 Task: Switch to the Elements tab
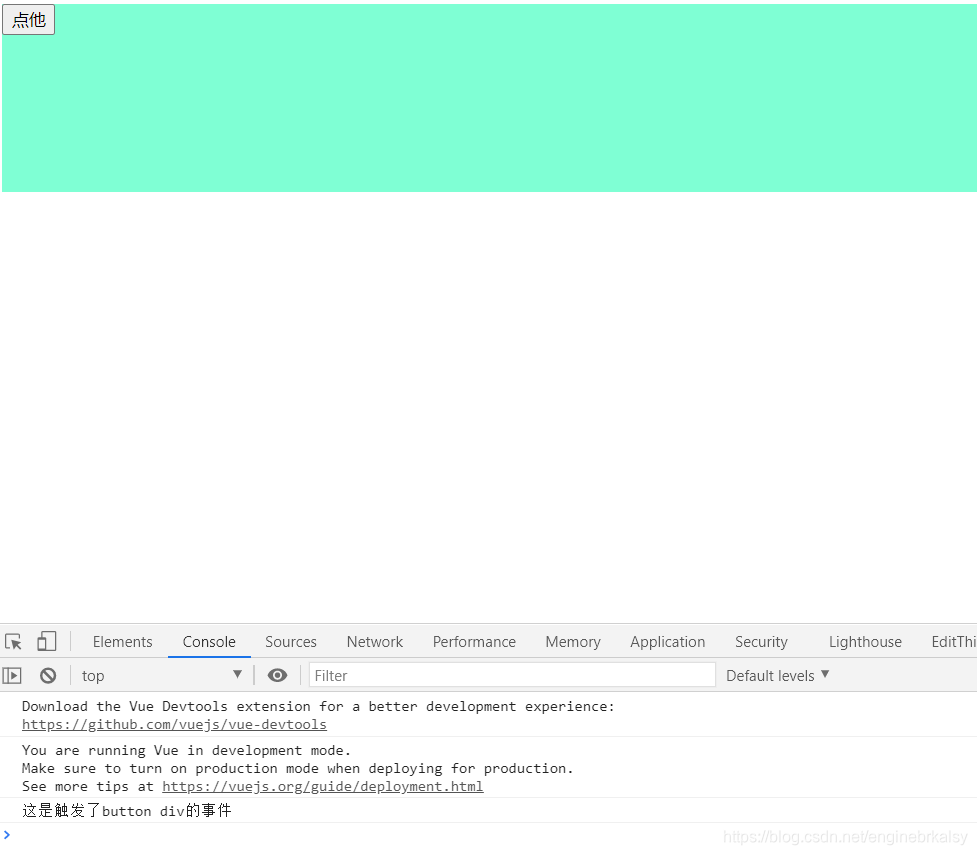(123, 642)
